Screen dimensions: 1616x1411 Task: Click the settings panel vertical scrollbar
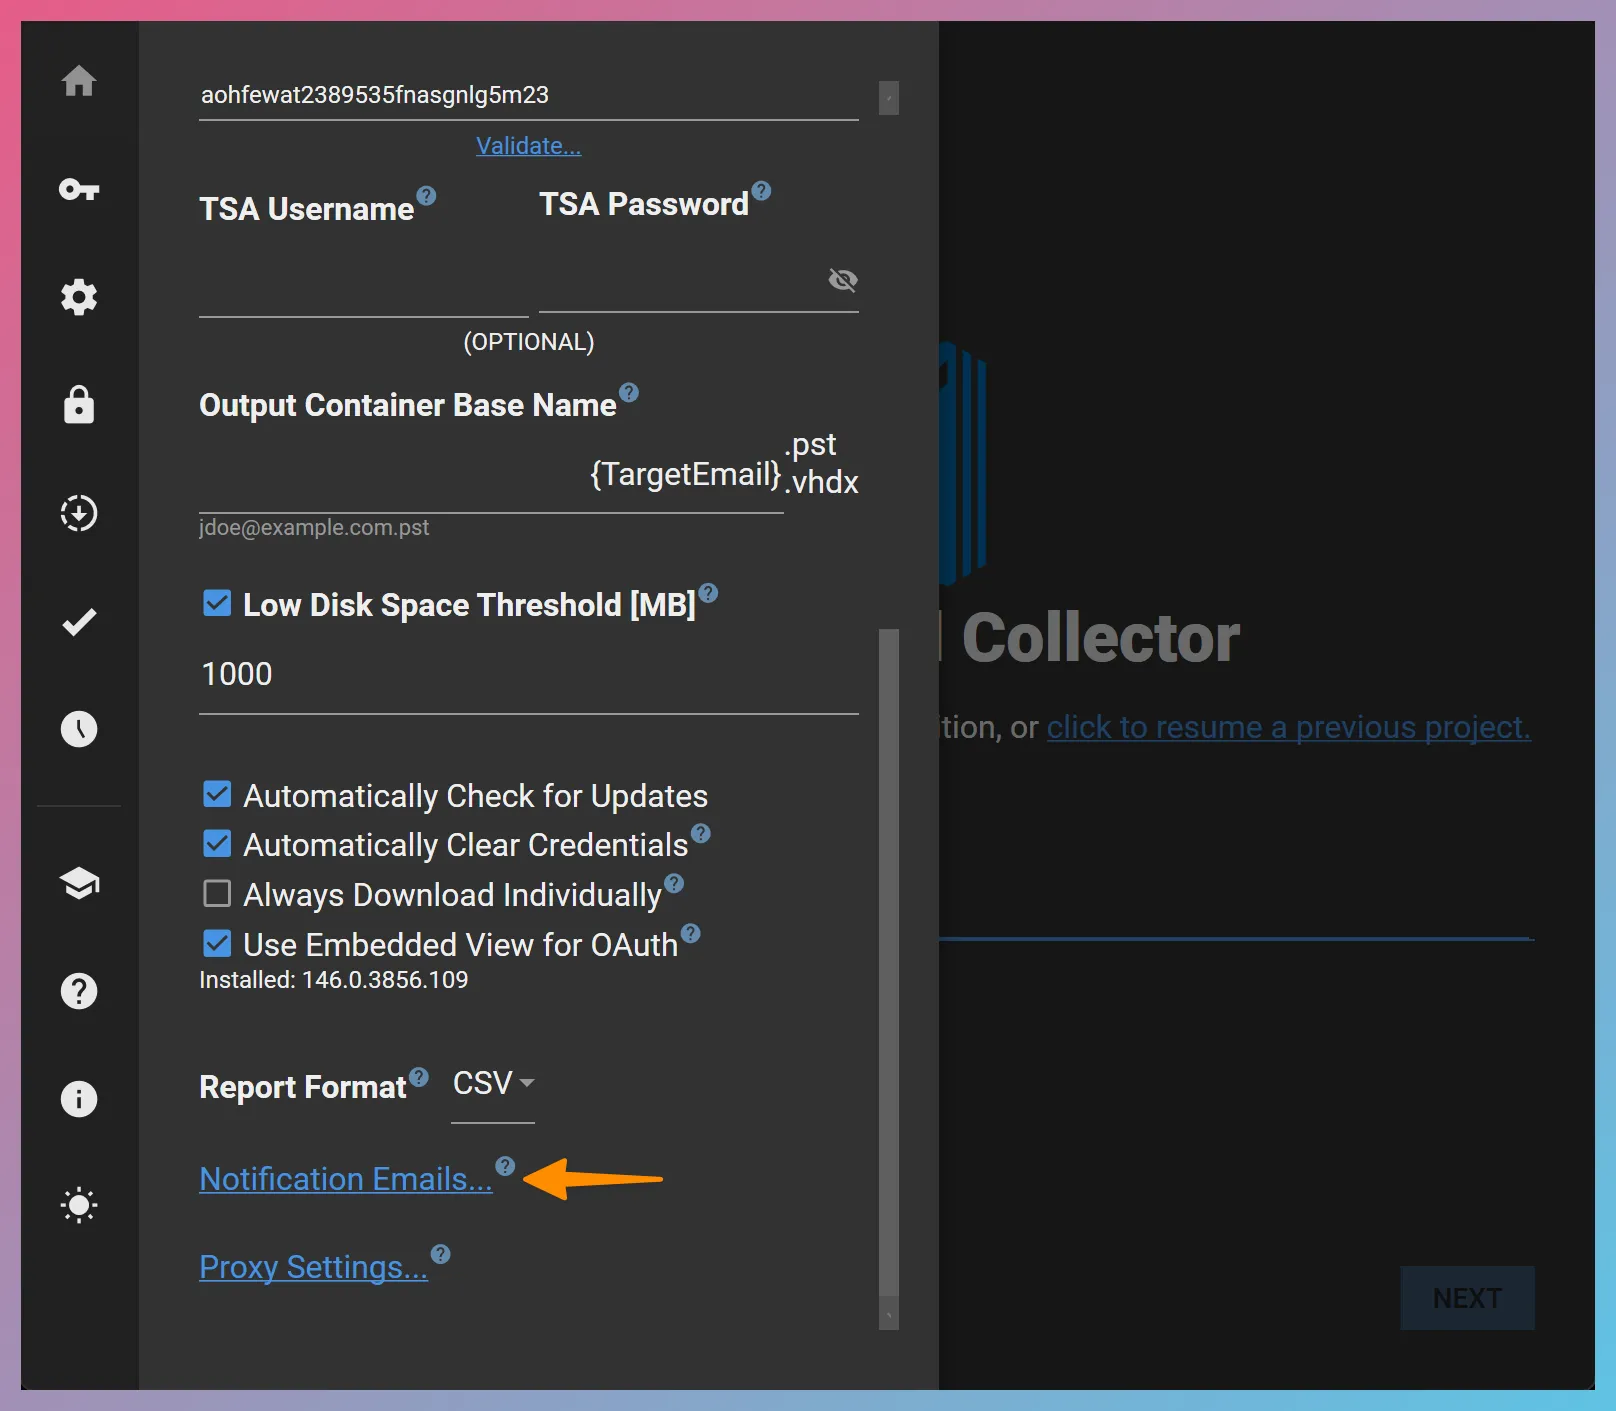[x=888, y=960]
